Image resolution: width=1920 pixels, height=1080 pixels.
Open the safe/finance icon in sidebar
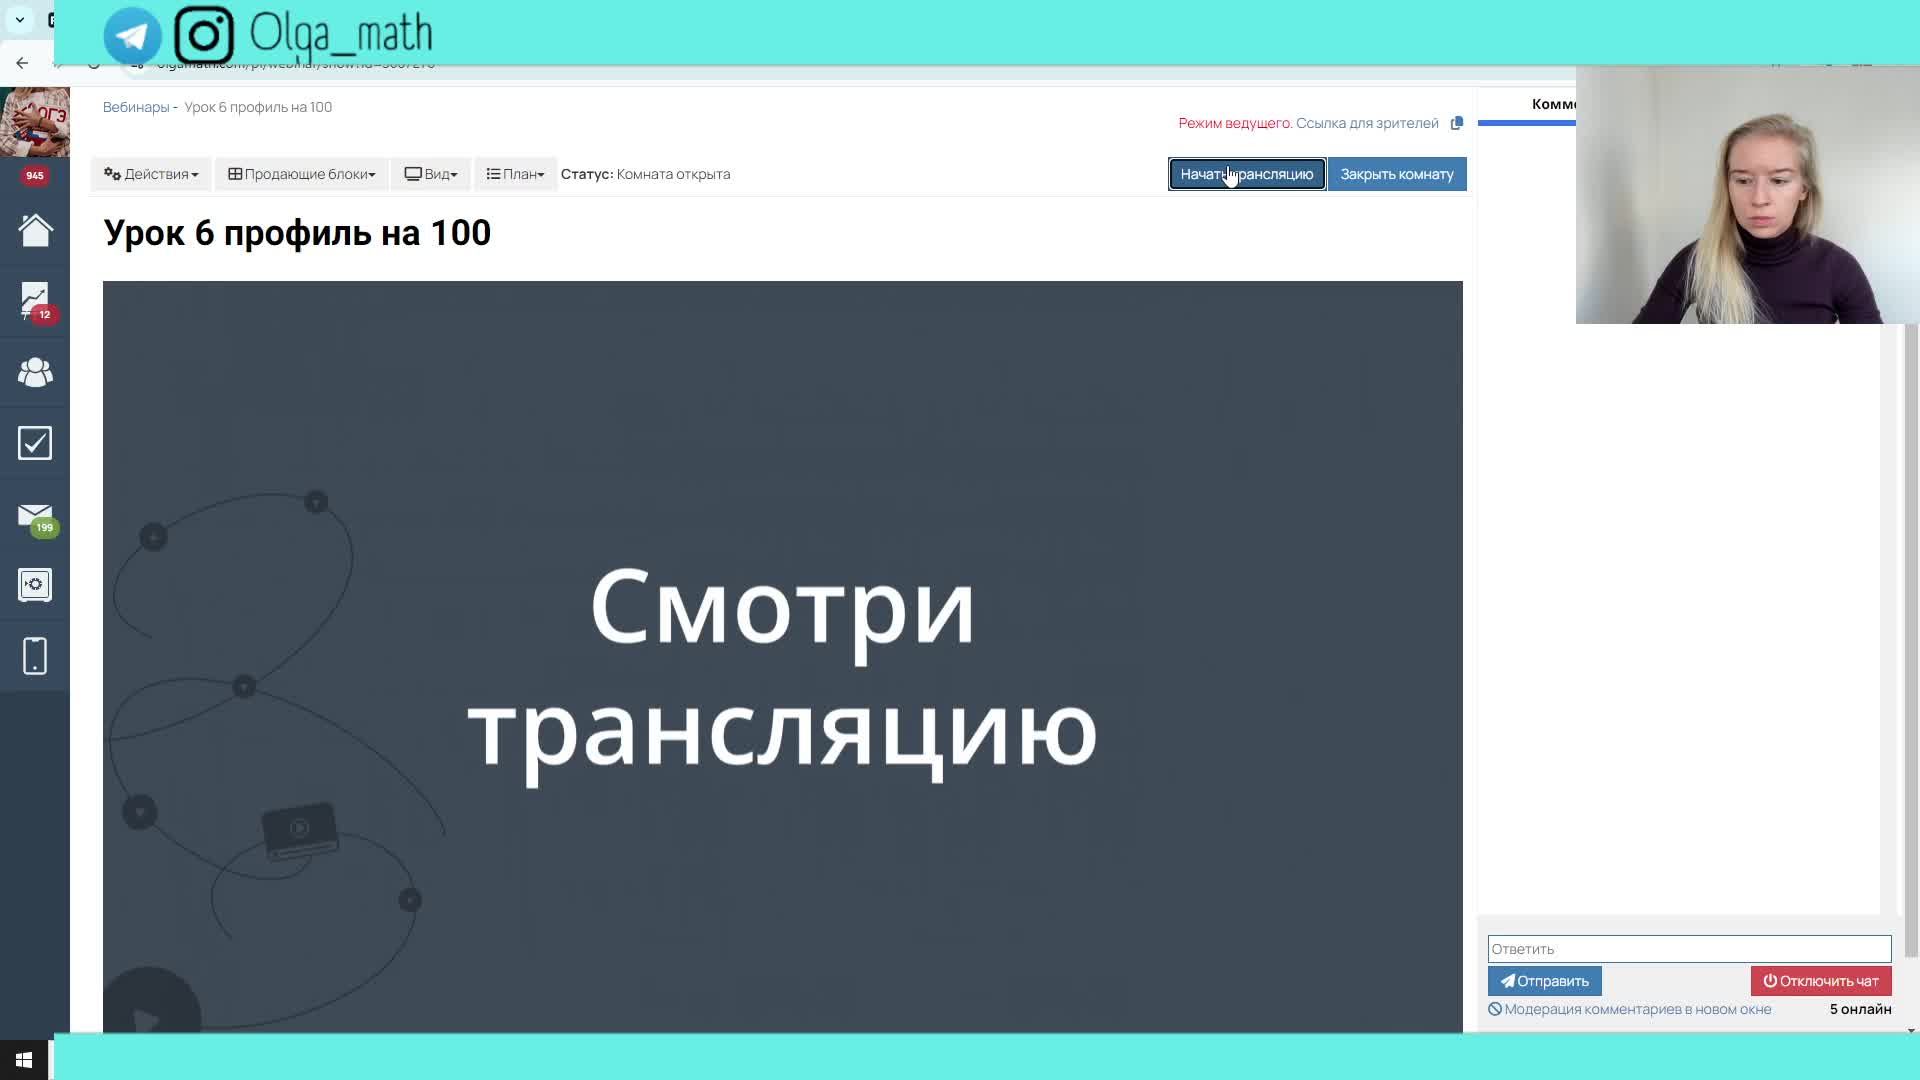point(35,585)
